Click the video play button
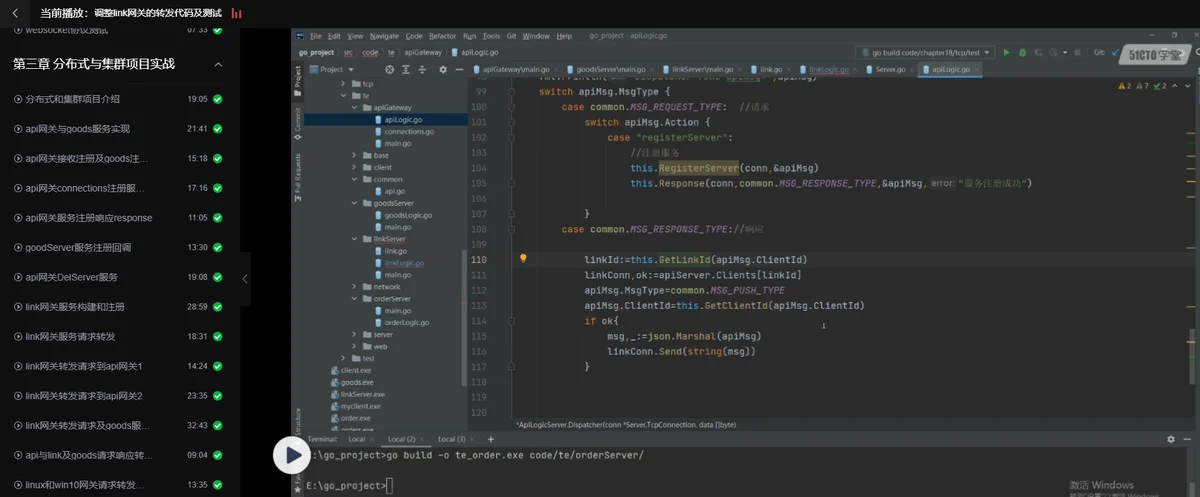This screenshot has height=497, width=1200. (291, 457)
